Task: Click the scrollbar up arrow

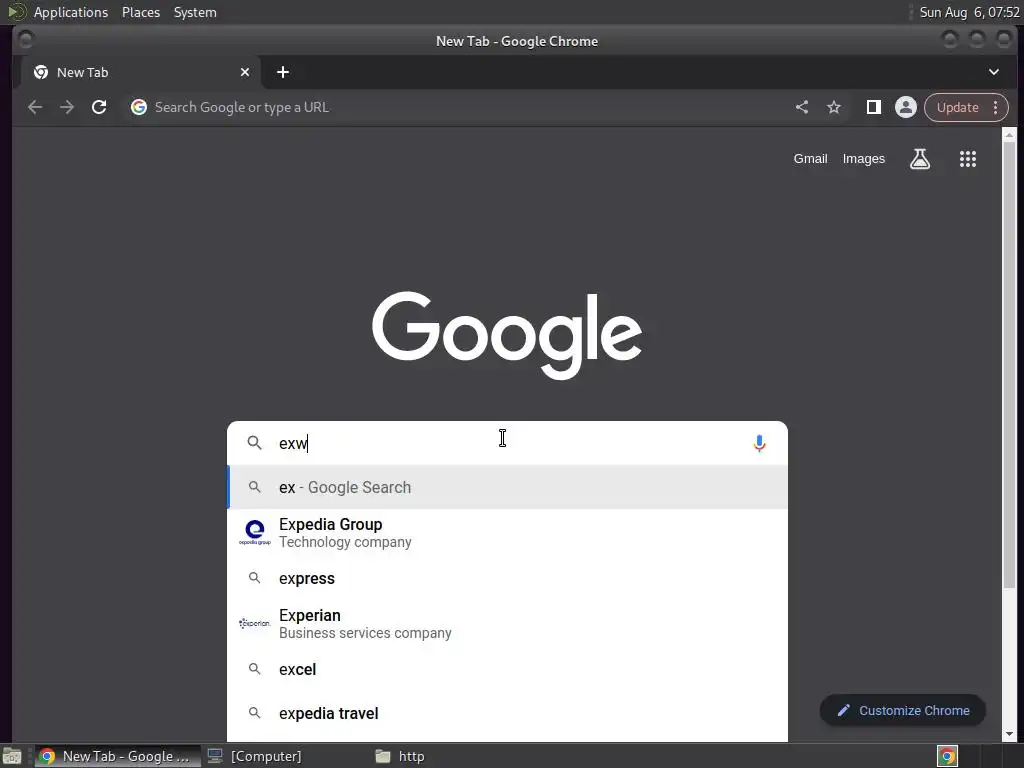Action: point(1009,135)
